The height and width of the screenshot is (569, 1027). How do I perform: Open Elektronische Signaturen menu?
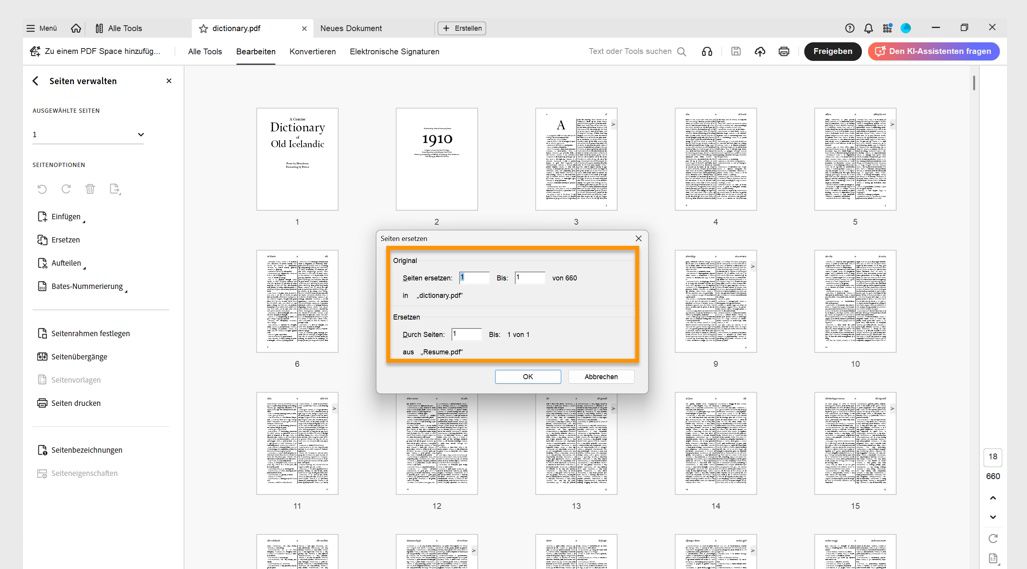click(394, 51)
